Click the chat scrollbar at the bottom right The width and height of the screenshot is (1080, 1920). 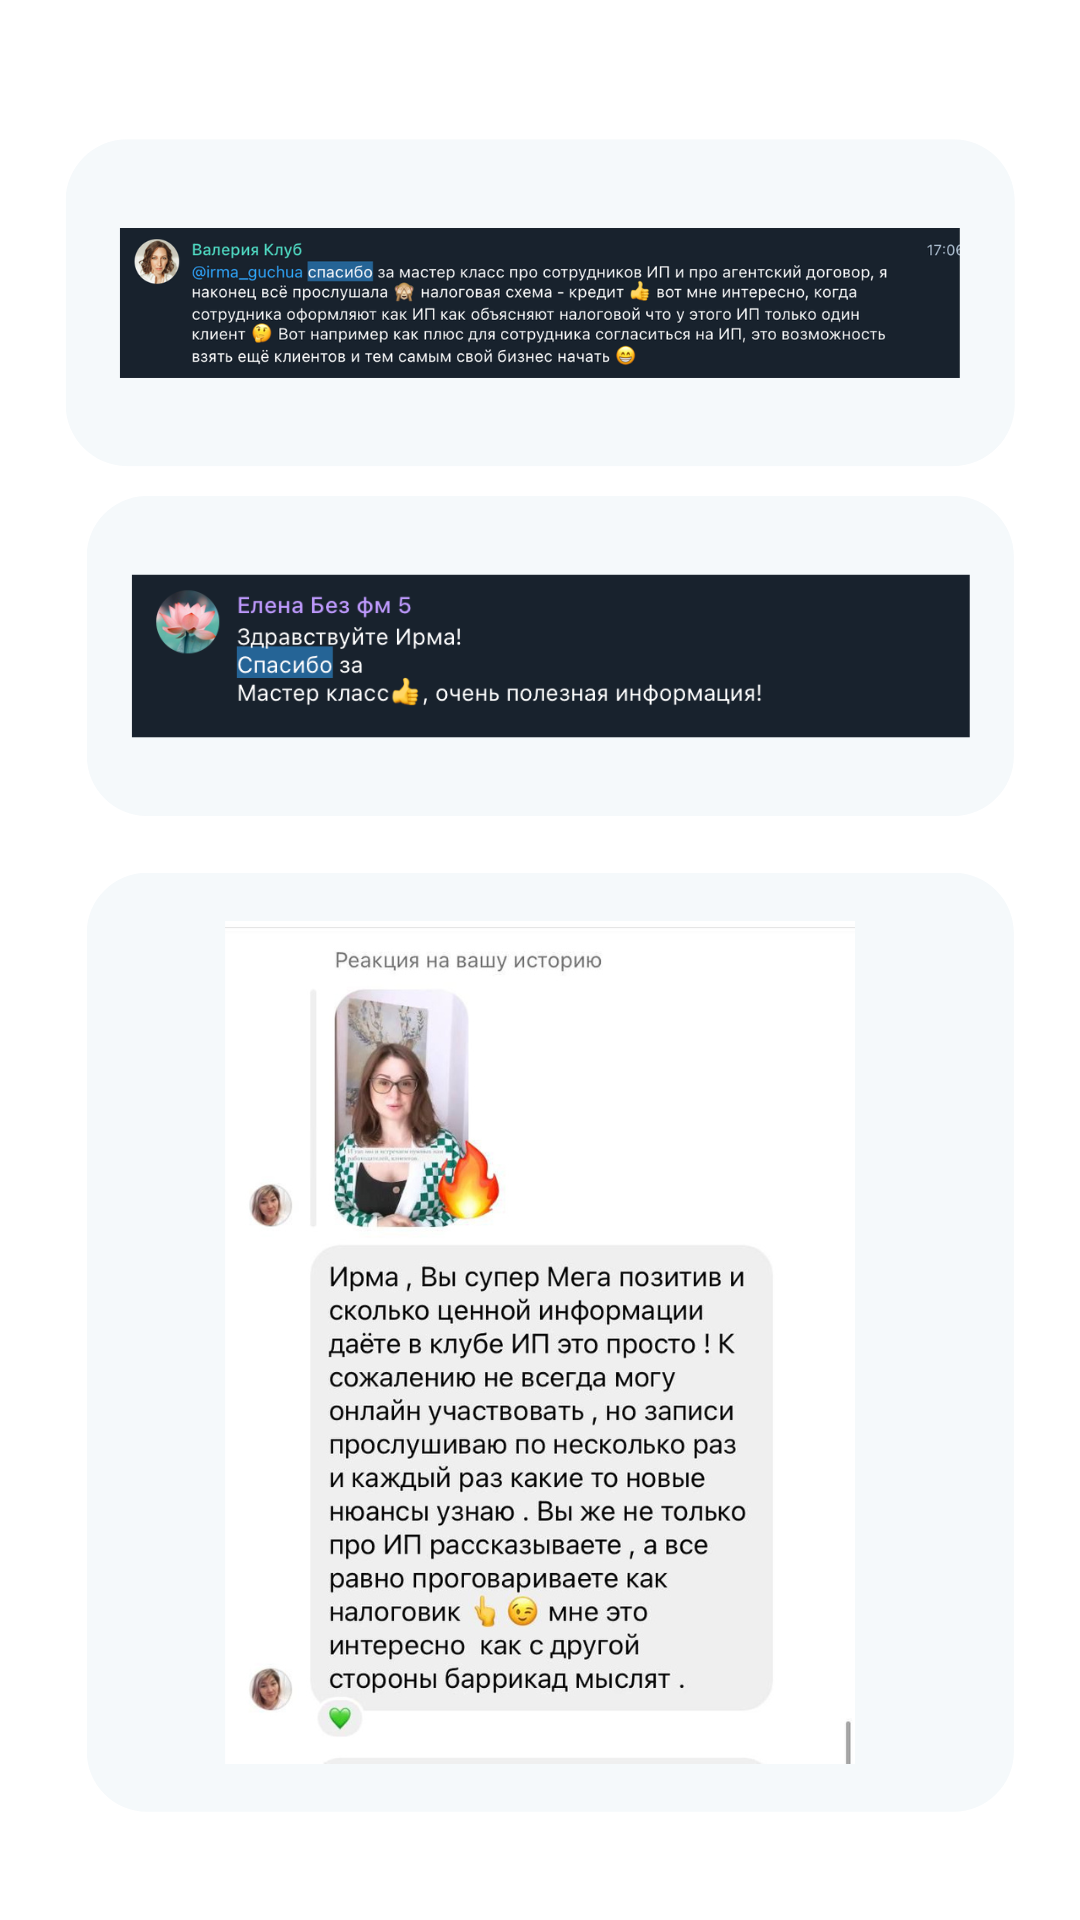[848, 1742]
